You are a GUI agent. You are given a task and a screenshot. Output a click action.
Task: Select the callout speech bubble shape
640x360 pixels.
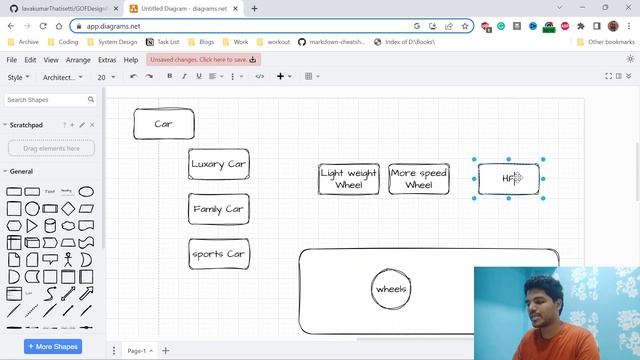pos(50,260)
